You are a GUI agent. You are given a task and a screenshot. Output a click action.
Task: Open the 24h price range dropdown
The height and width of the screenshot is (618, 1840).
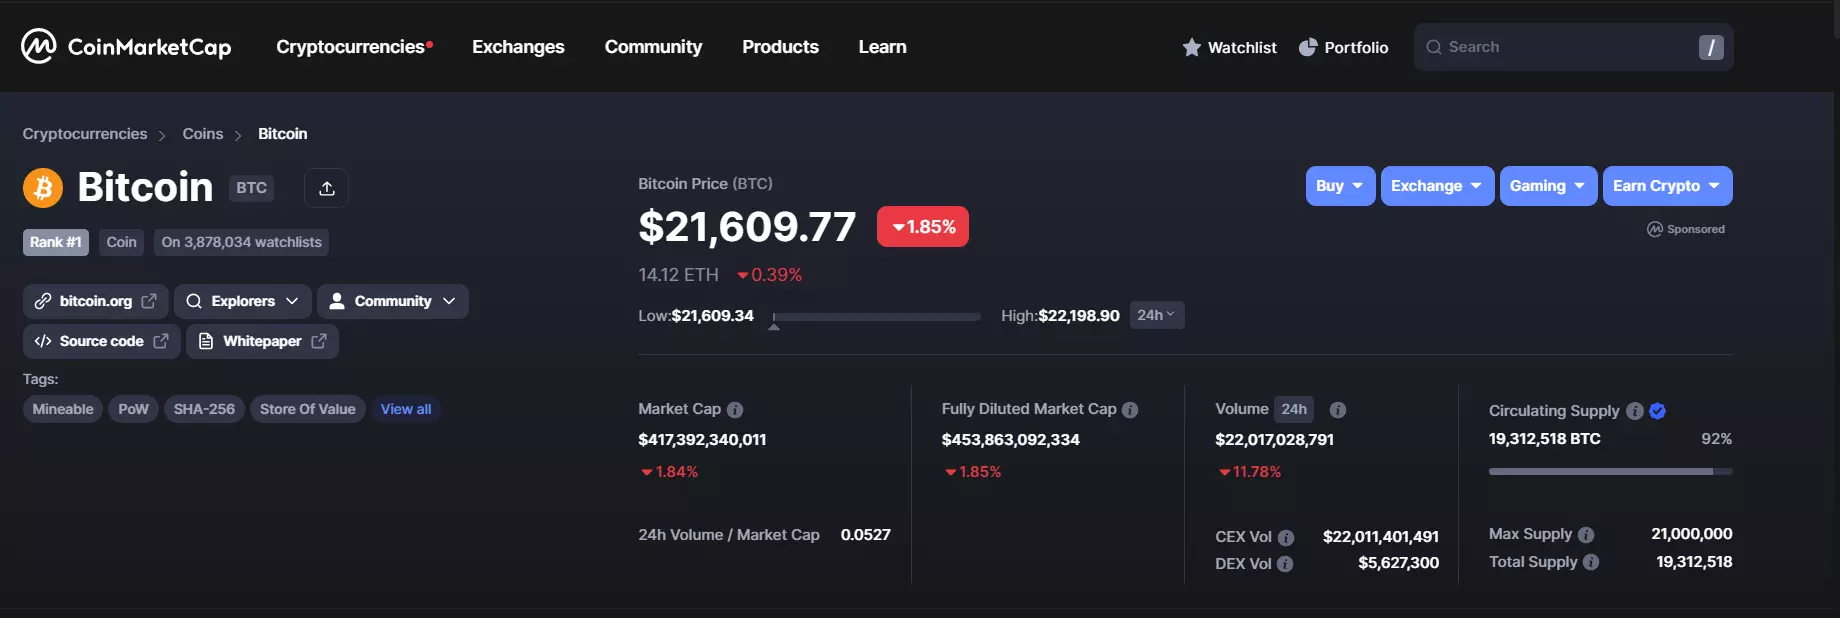pos(1157,315)
